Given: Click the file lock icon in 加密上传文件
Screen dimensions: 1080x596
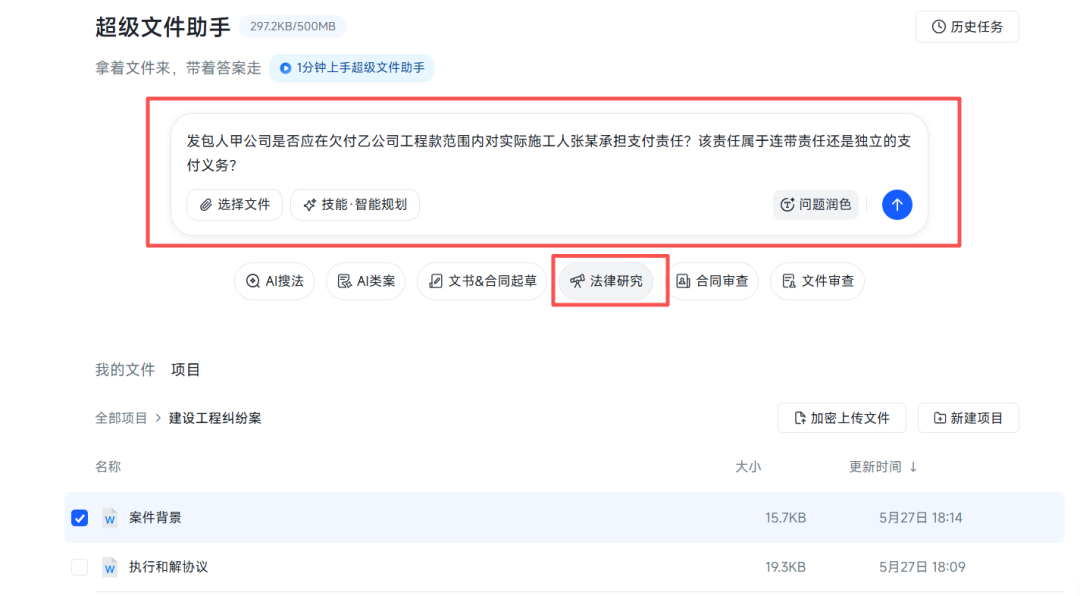Looking at the screenshot, I should coord(800,418).
